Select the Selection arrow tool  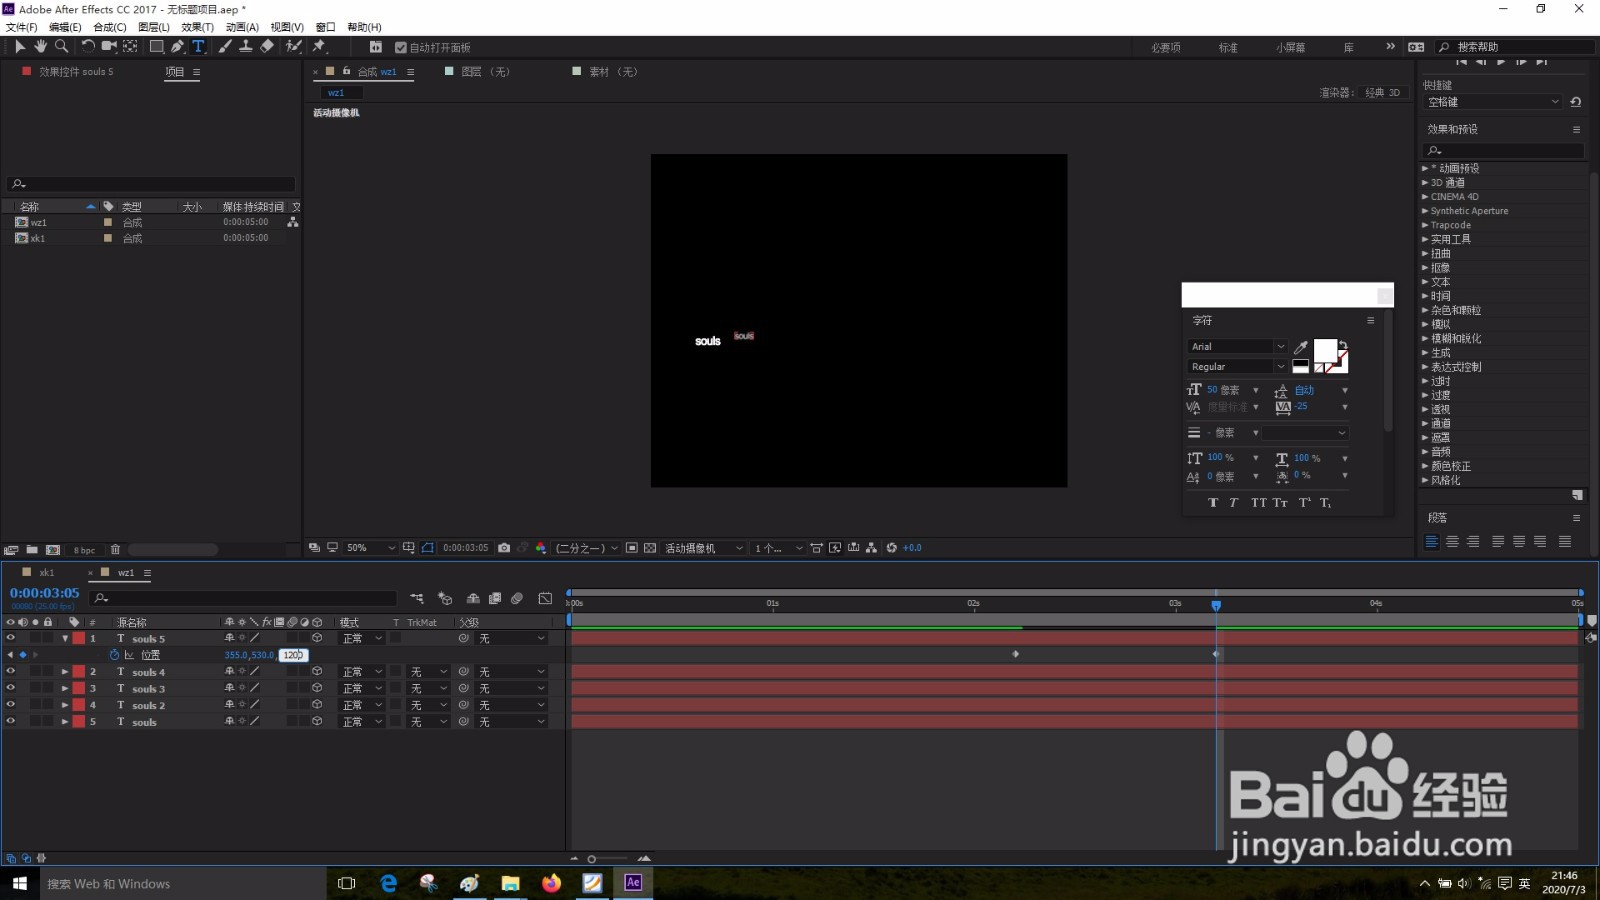[x=20, y=46]
